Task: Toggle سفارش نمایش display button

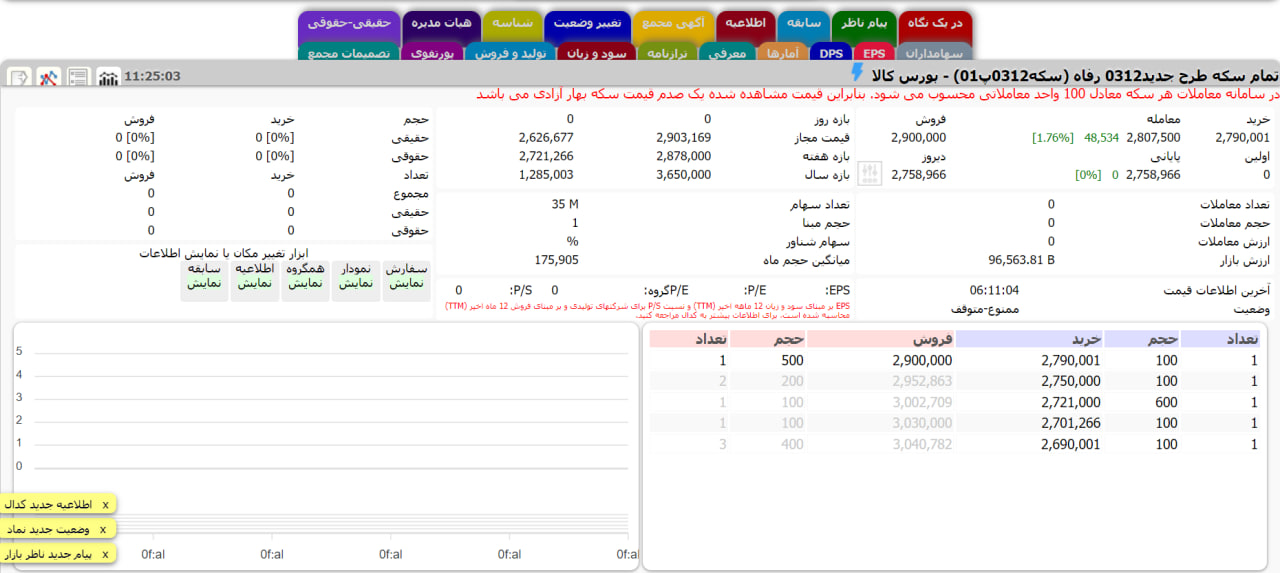Action: click(x=406, y=281)
